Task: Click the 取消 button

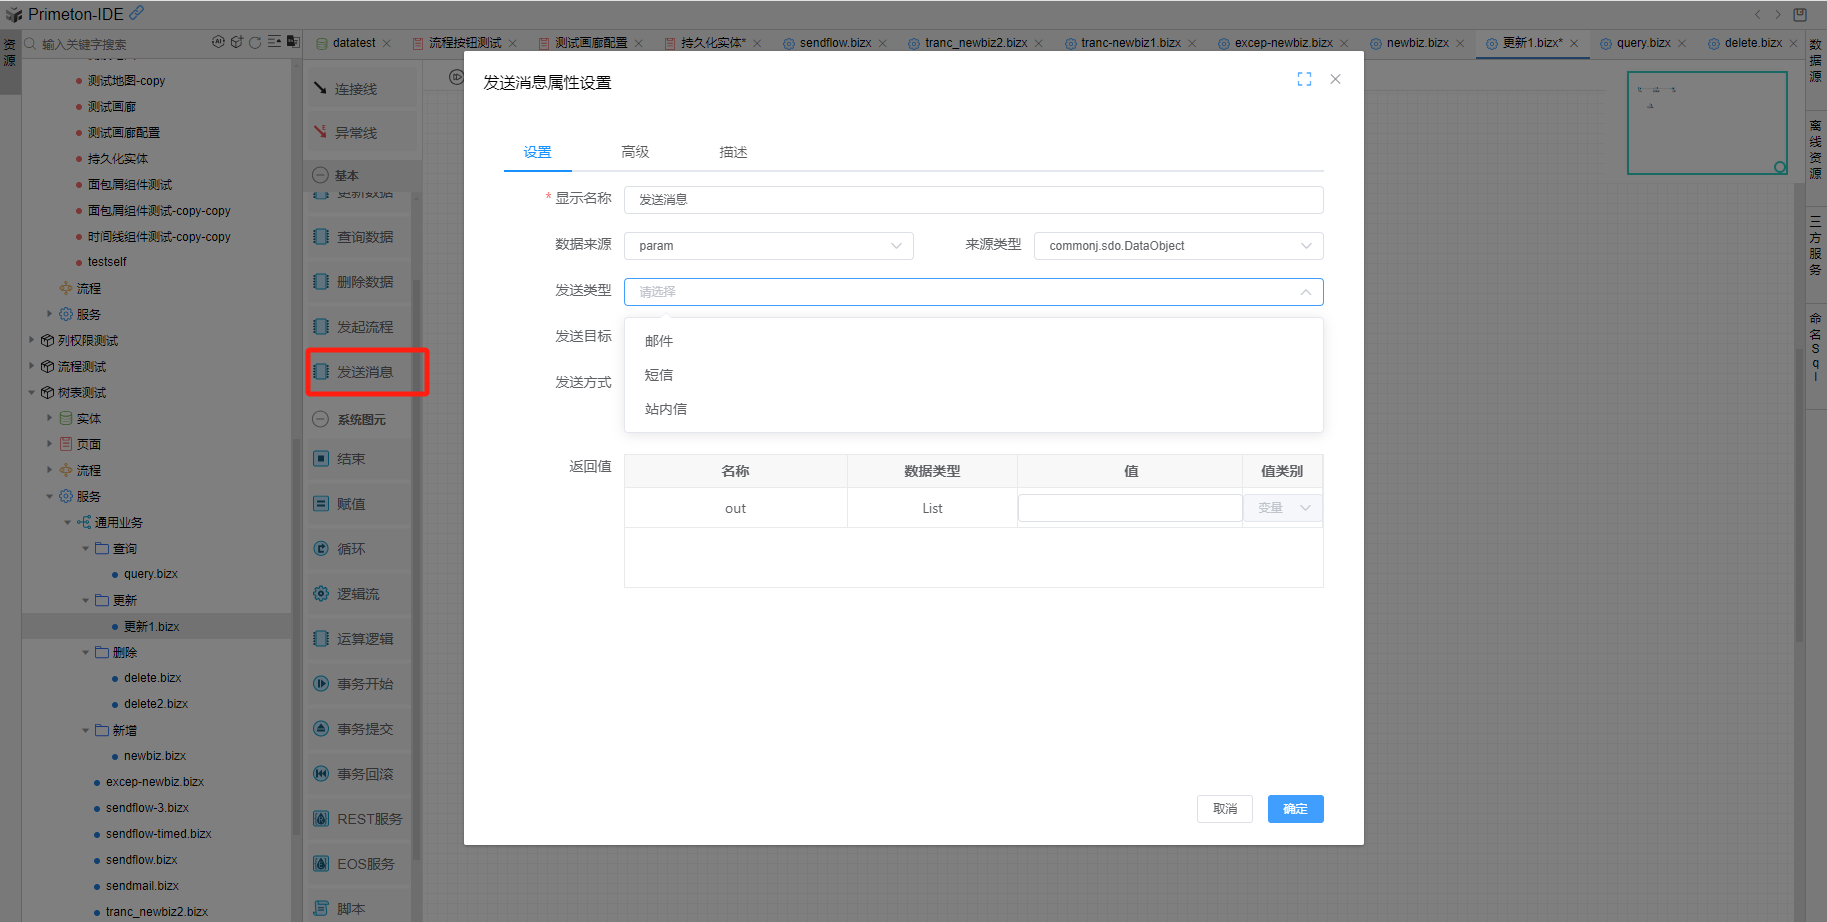Action: (x=1224, y=809)
